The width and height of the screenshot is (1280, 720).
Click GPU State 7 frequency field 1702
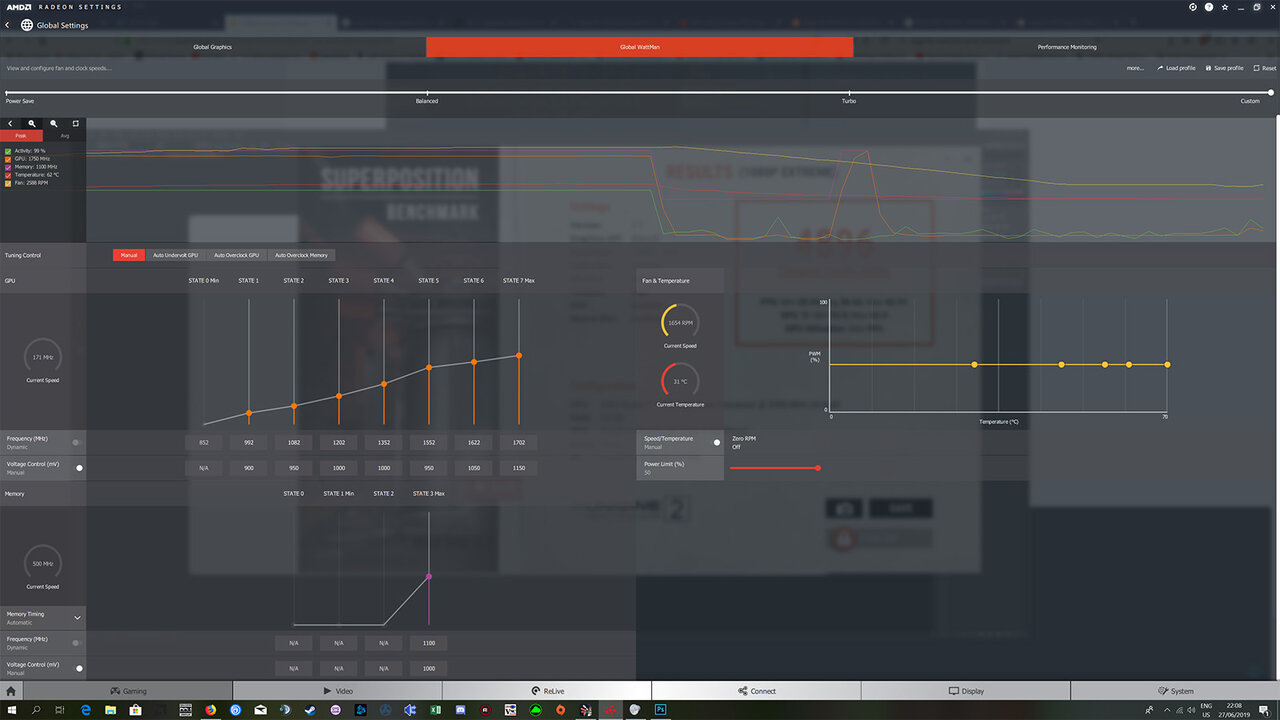click(x=519, y=442)
